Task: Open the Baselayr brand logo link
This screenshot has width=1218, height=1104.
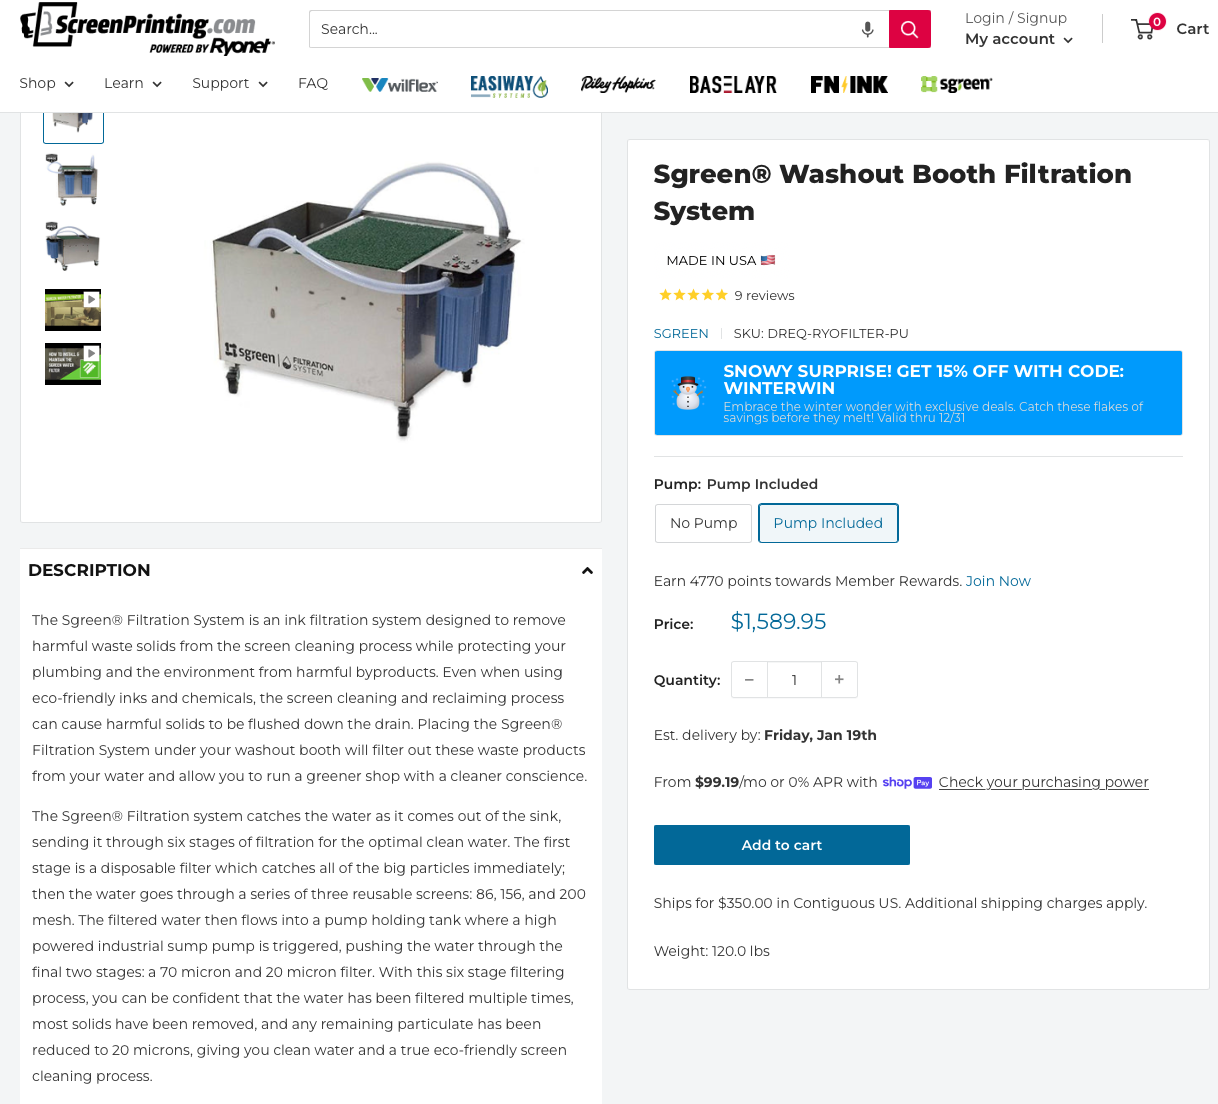Action: tap(733, 85)
